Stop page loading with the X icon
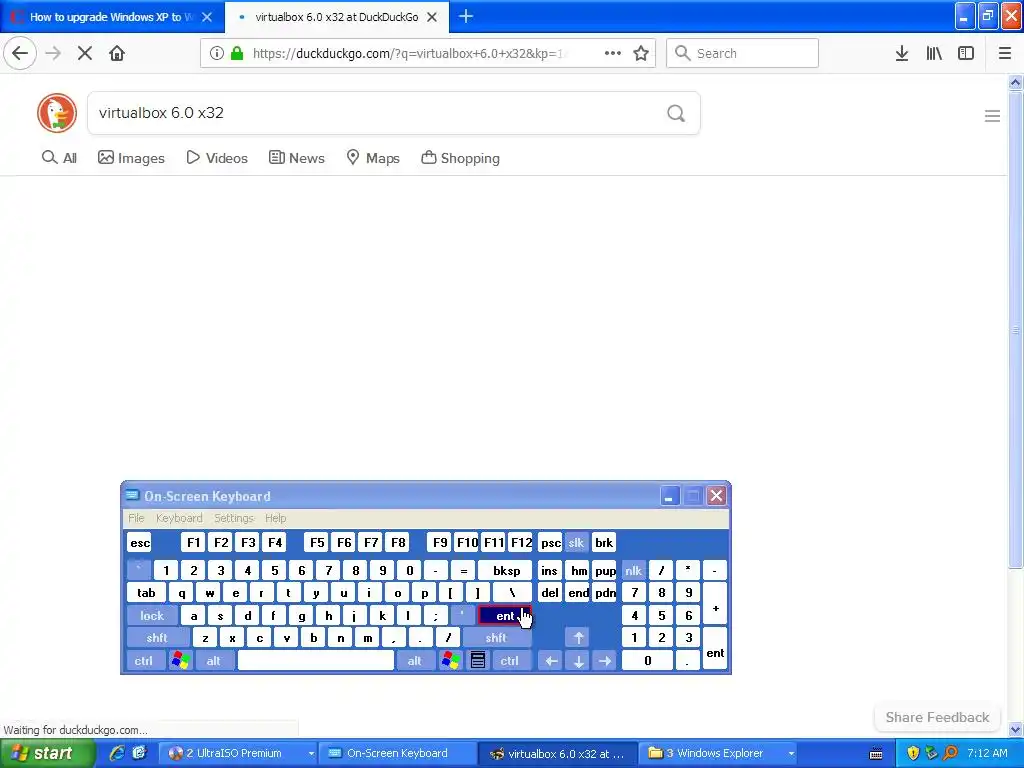 tap(85, 53)
